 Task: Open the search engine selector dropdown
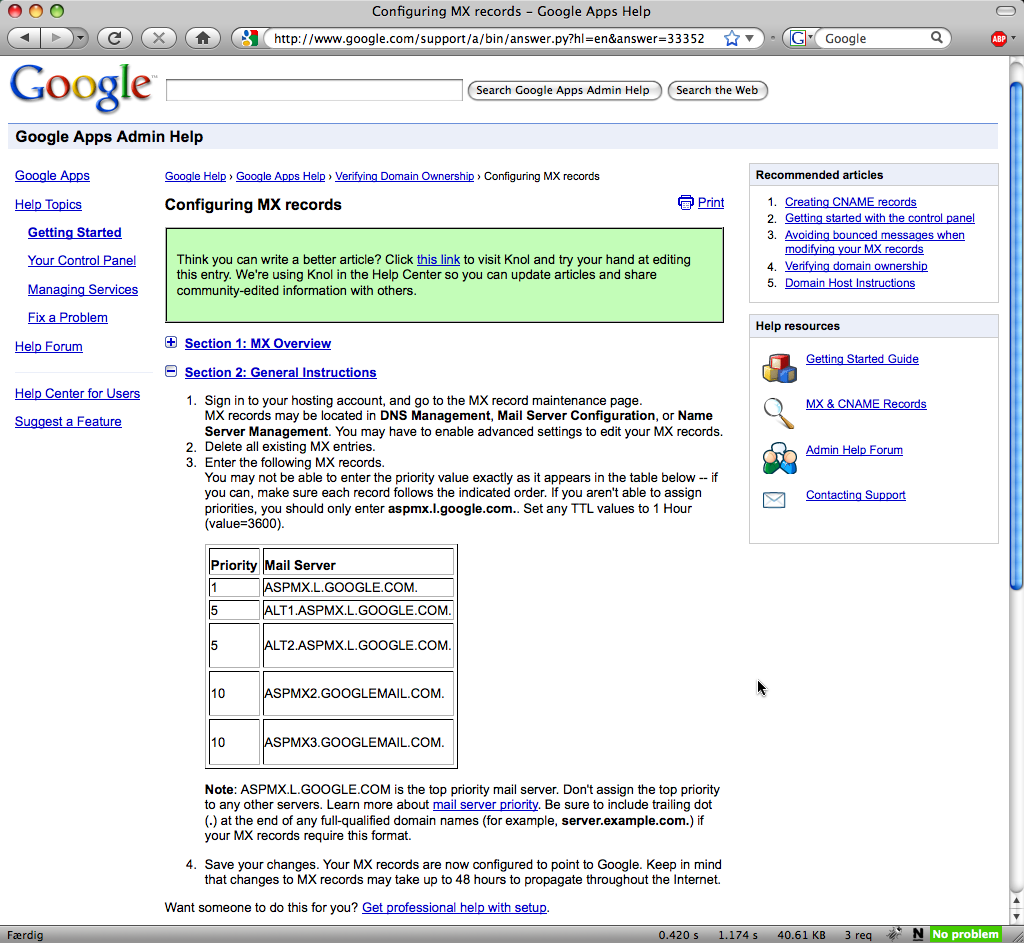(801, 38)
